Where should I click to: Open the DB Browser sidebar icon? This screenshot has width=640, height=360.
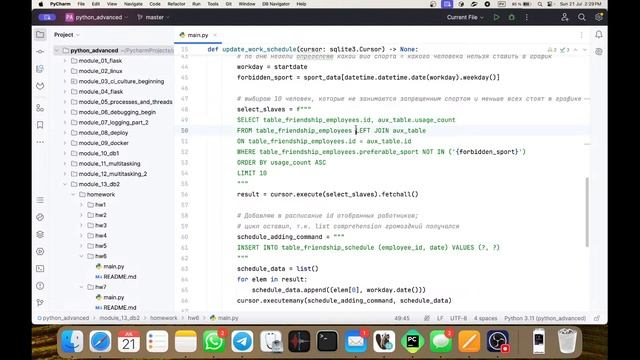point(40,69)
